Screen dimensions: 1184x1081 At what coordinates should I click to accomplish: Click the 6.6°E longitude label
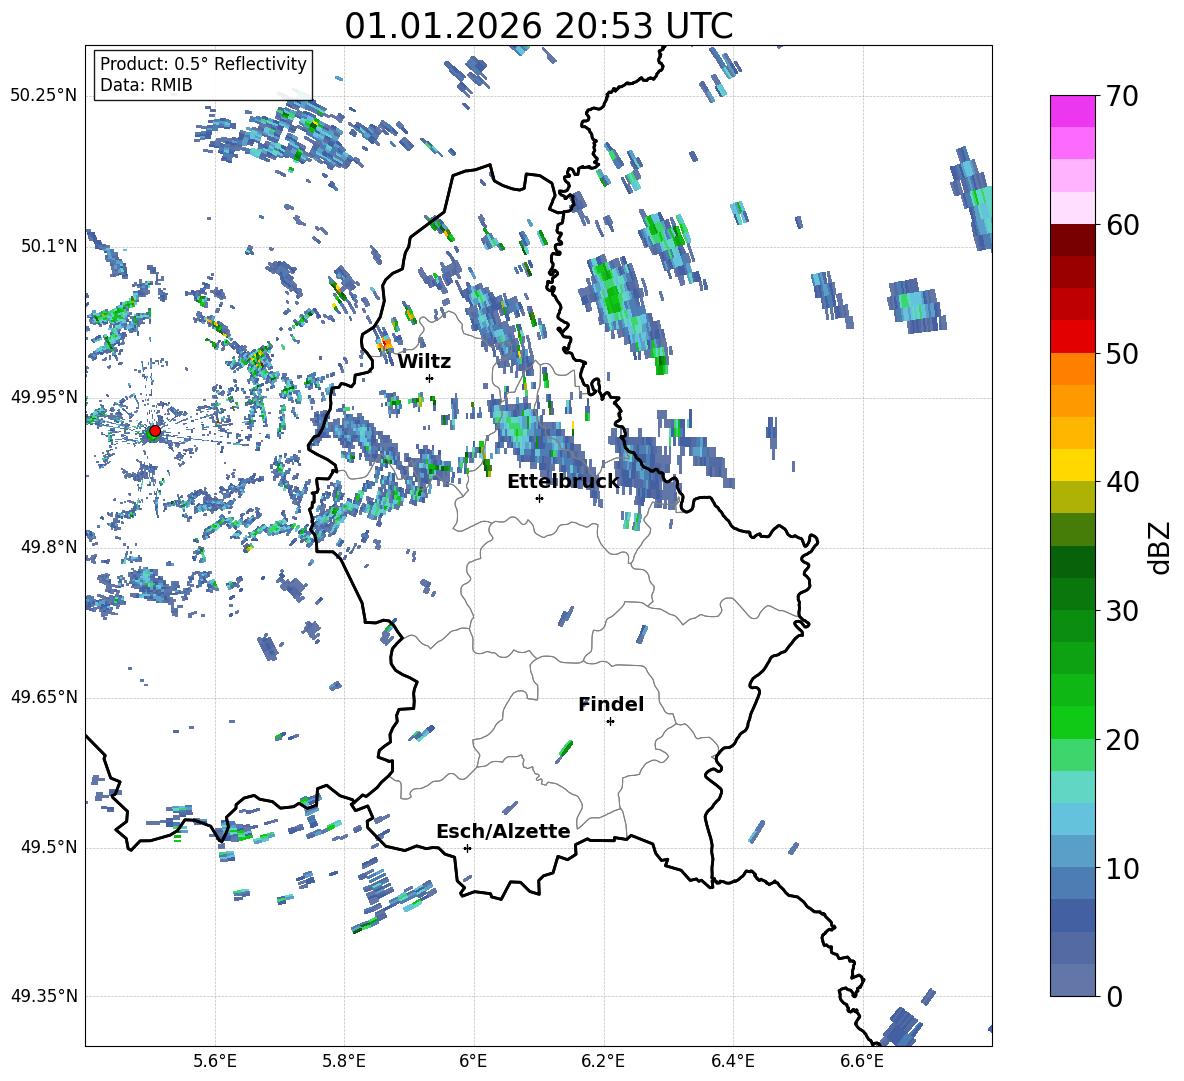pyautogui.click(x=862, y=1061)
